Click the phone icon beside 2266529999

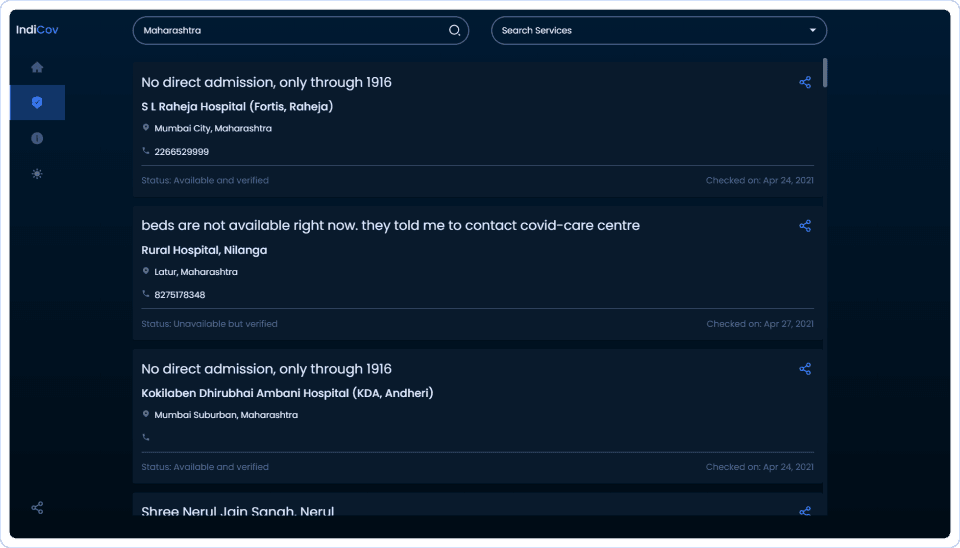click(x=146, y=151)
